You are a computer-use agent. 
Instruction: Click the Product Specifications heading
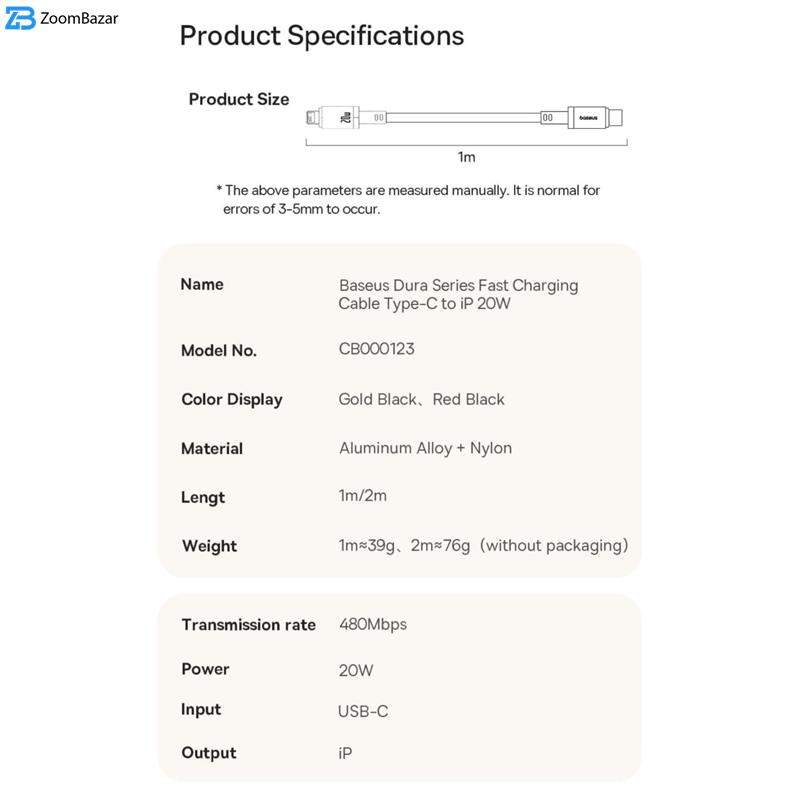(322, 36)
